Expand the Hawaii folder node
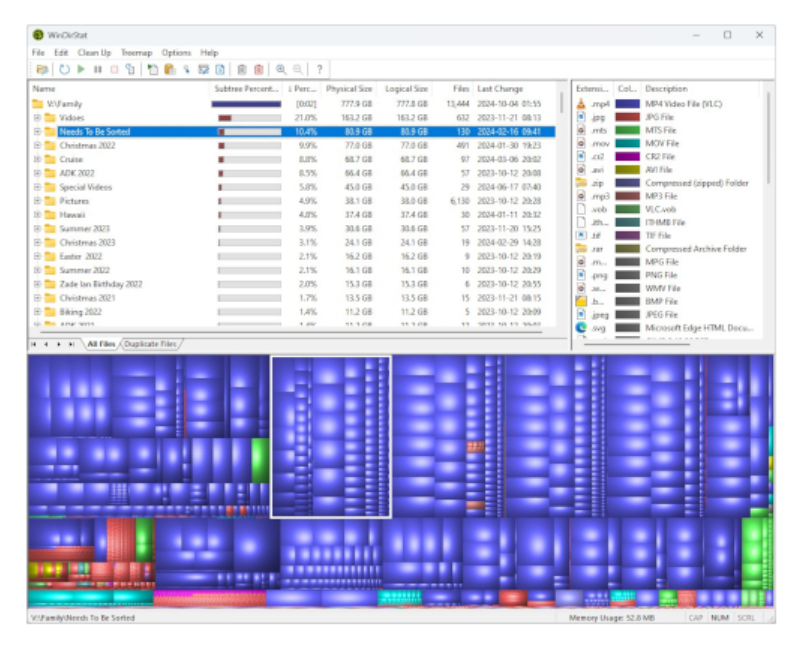 pyautogui.click(x=37, y=215)
